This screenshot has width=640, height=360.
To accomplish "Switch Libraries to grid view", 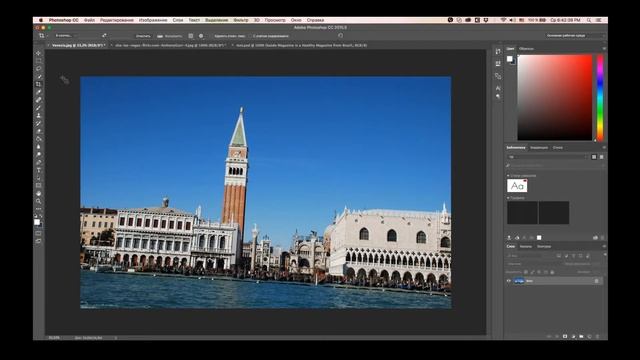I will click(x=594, y=157).
